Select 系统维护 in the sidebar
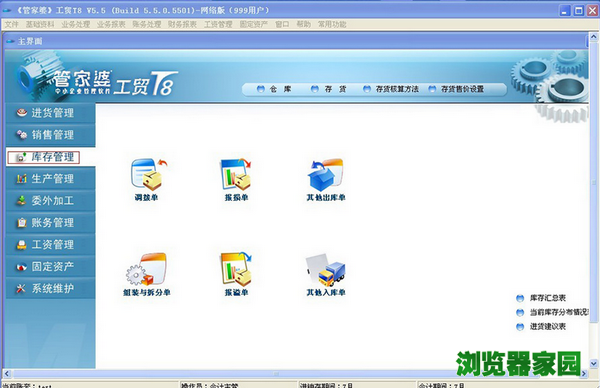Image resolution: width=600 pixels, height=388 pixels. click(x=50, y=289)
